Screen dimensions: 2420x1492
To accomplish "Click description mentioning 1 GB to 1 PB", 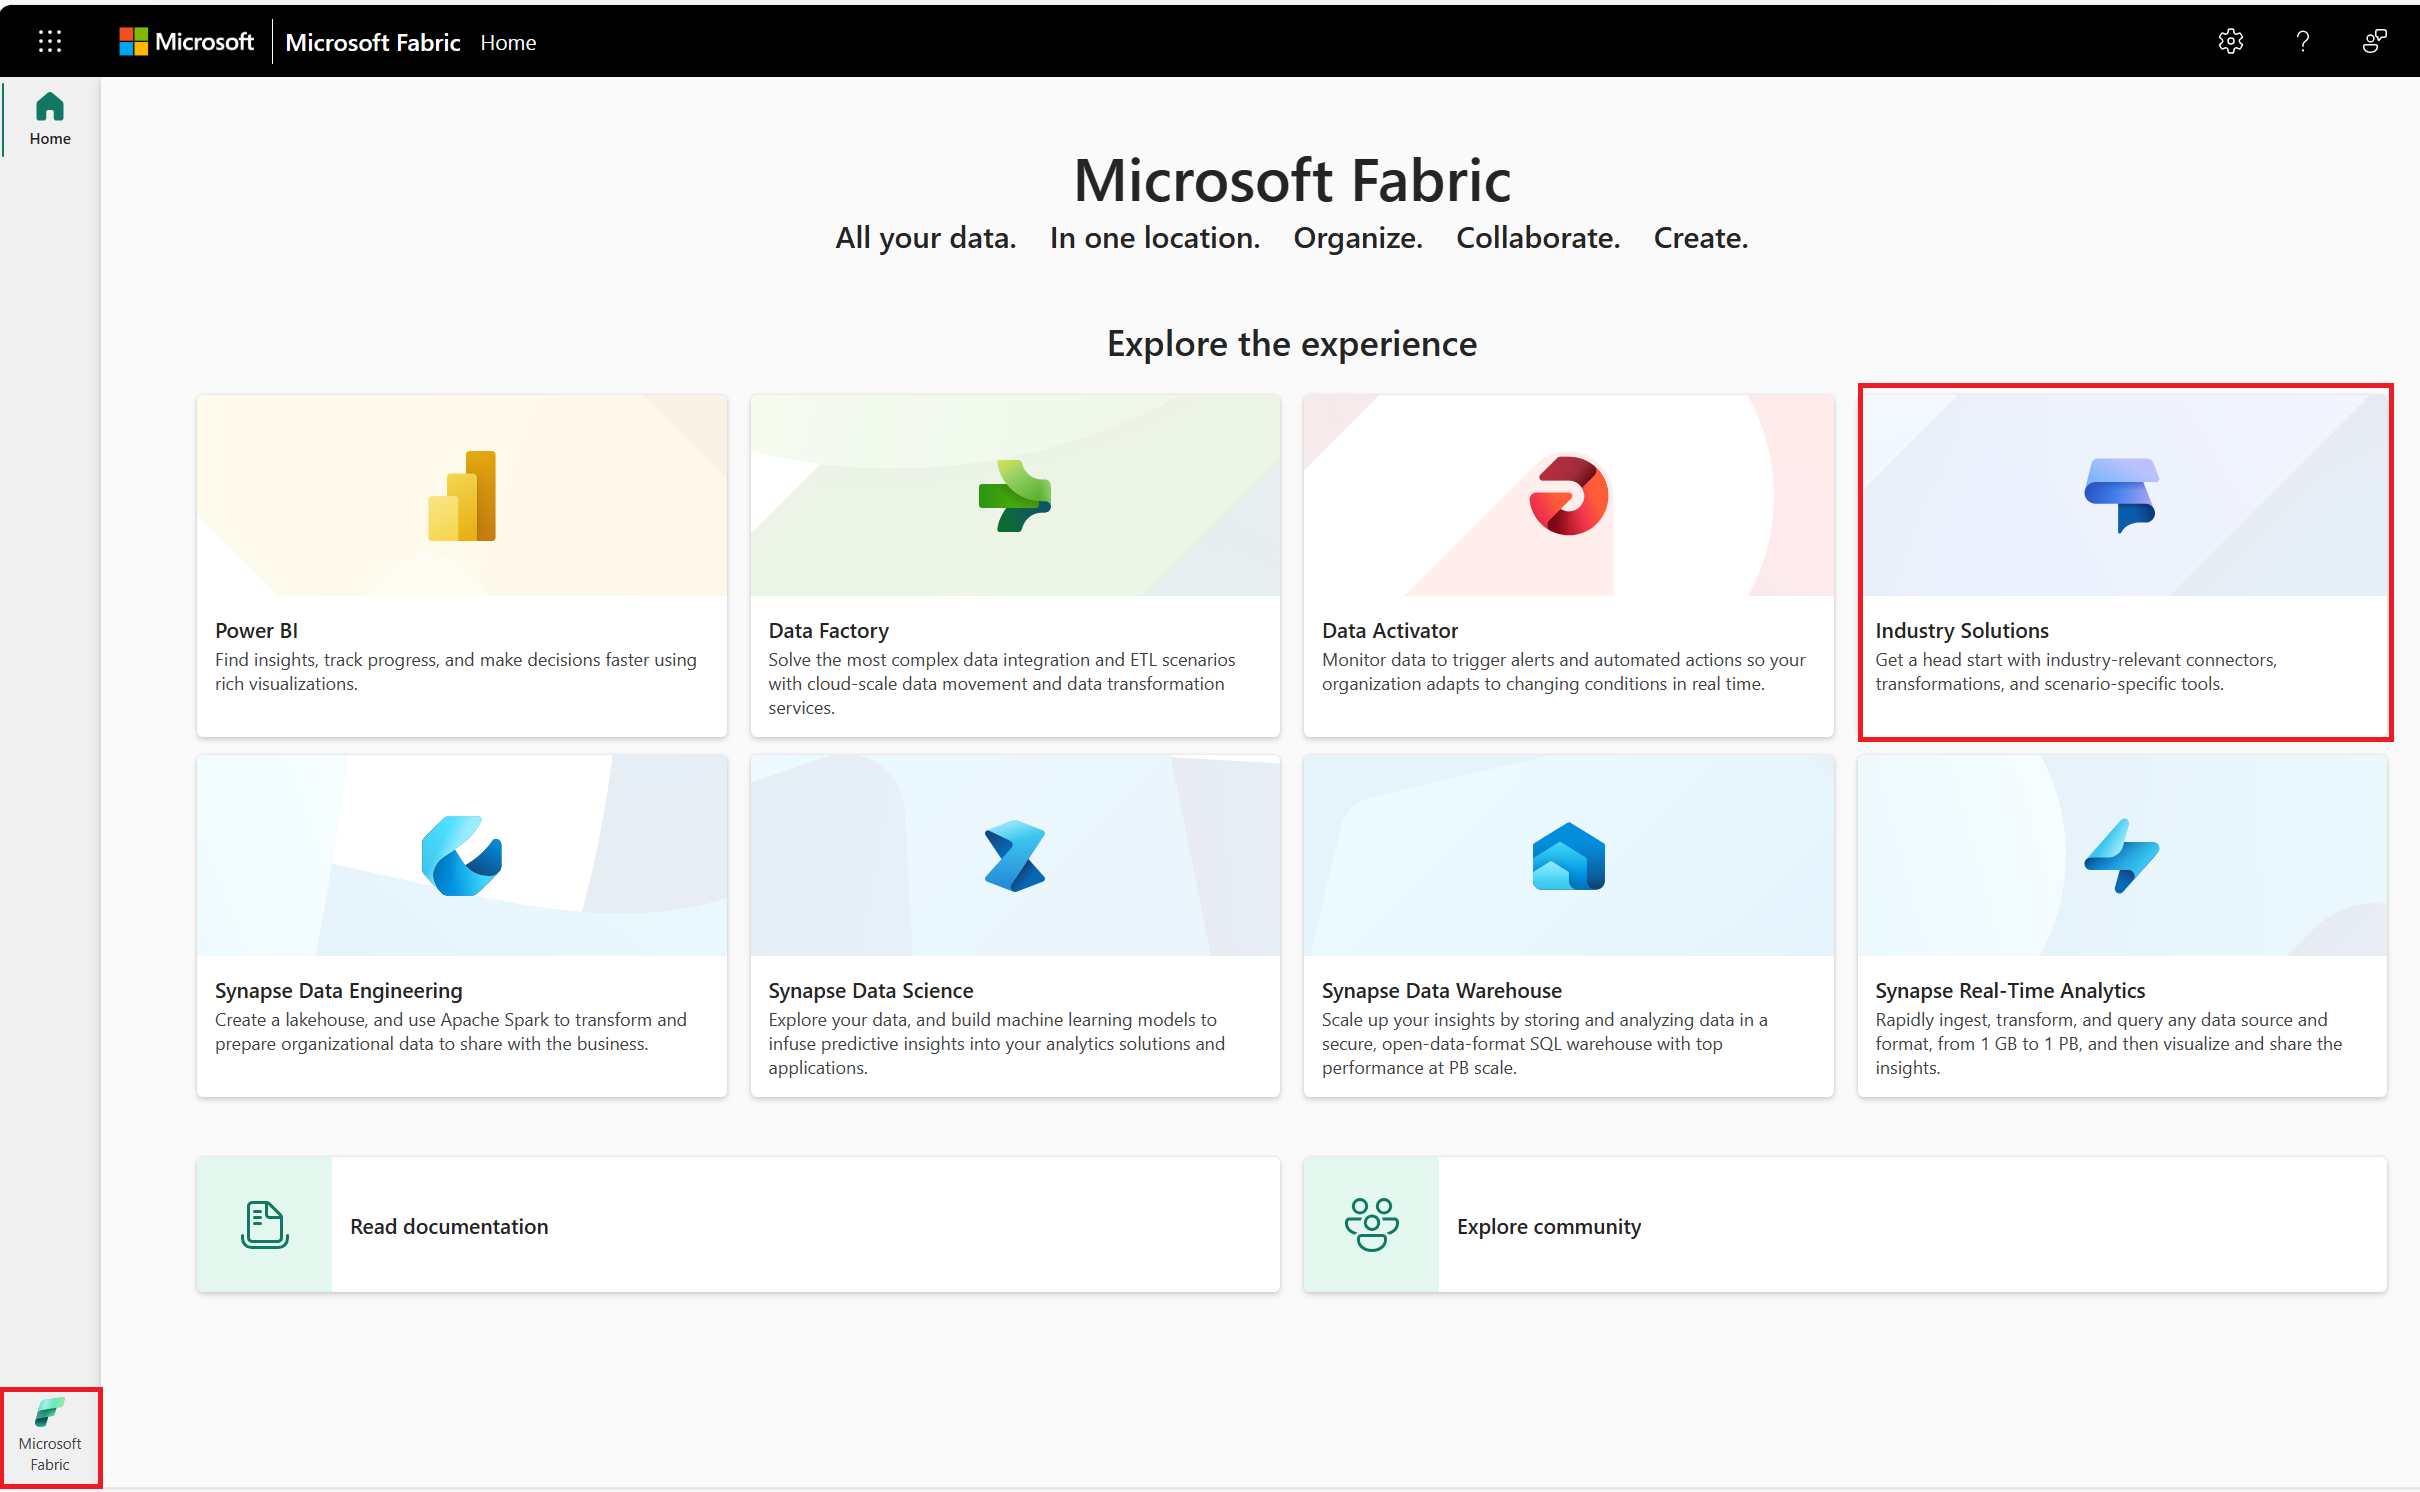I will coord(2109,1044).
